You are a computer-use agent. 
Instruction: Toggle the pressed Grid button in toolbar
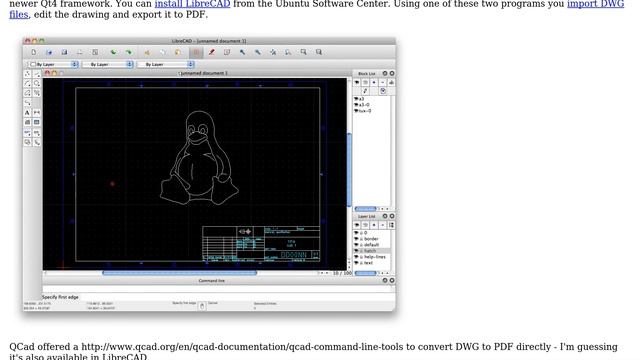click(x=196, y=52)
